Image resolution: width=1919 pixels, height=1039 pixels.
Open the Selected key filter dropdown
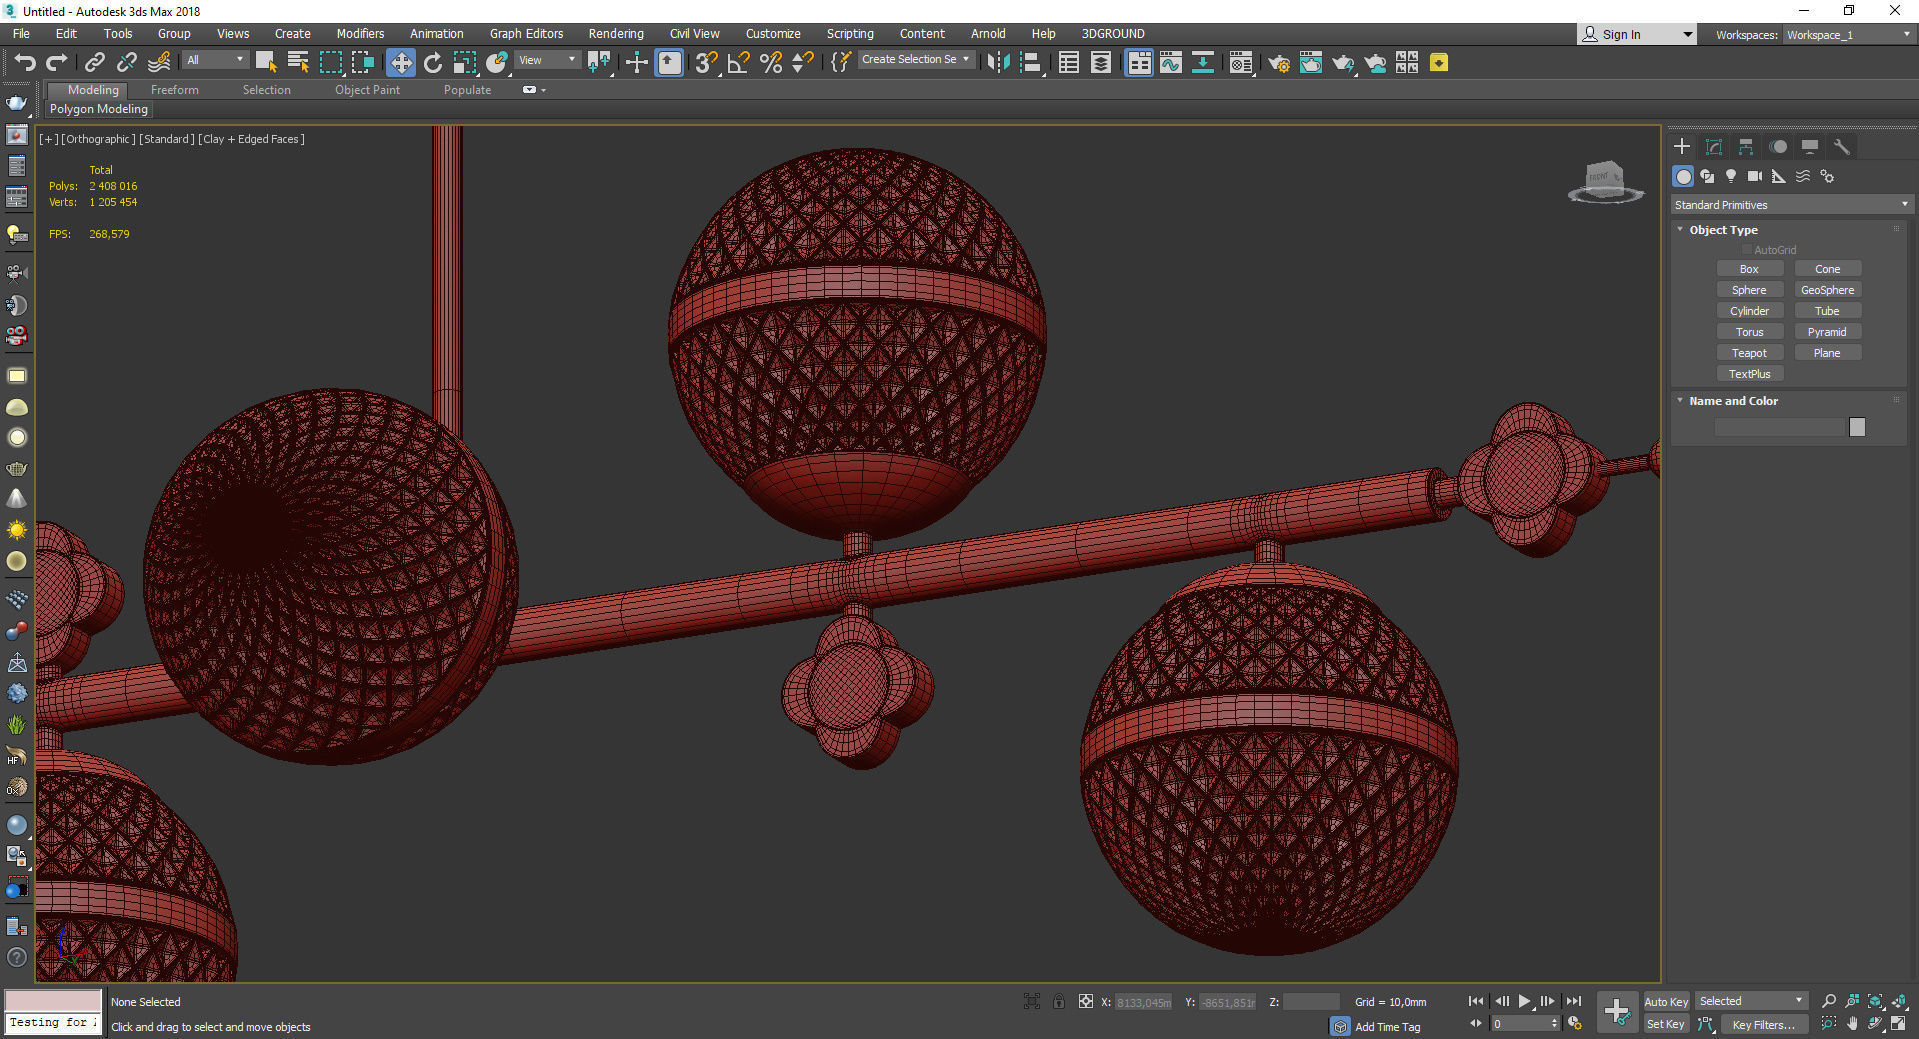pos(1751,1001)
